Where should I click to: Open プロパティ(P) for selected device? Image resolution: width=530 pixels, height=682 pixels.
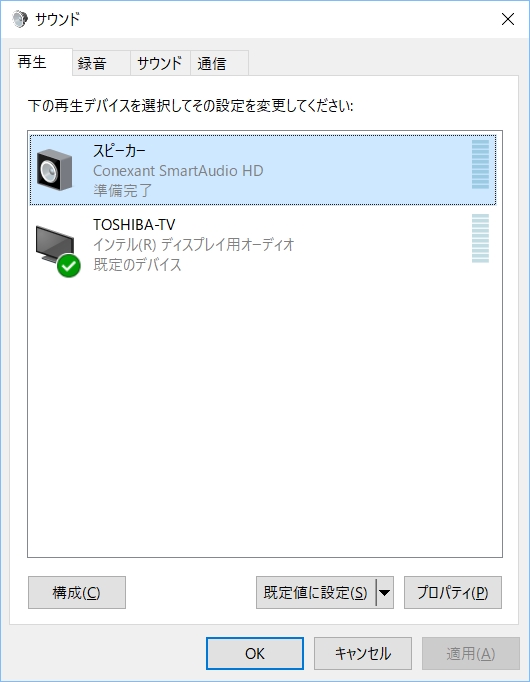tap(453, 592)
